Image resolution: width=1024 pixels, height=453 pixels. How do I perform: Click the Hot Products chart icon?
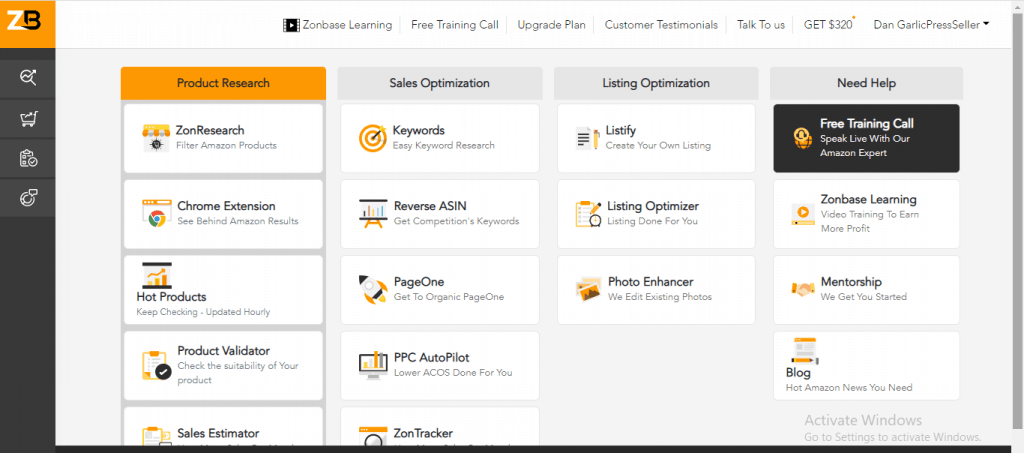click(156, 275)
